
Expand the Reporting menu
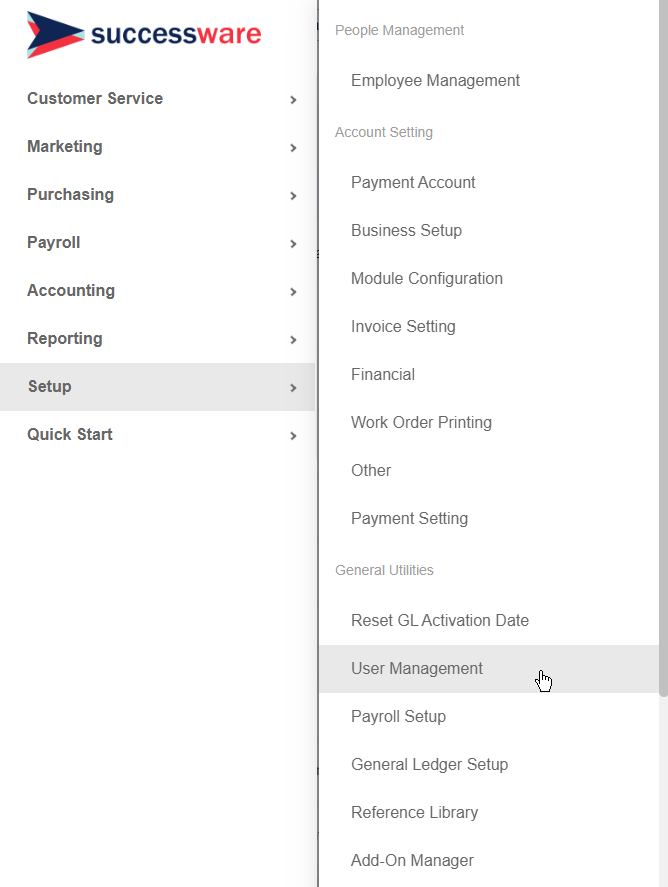(x=64, y=338)
